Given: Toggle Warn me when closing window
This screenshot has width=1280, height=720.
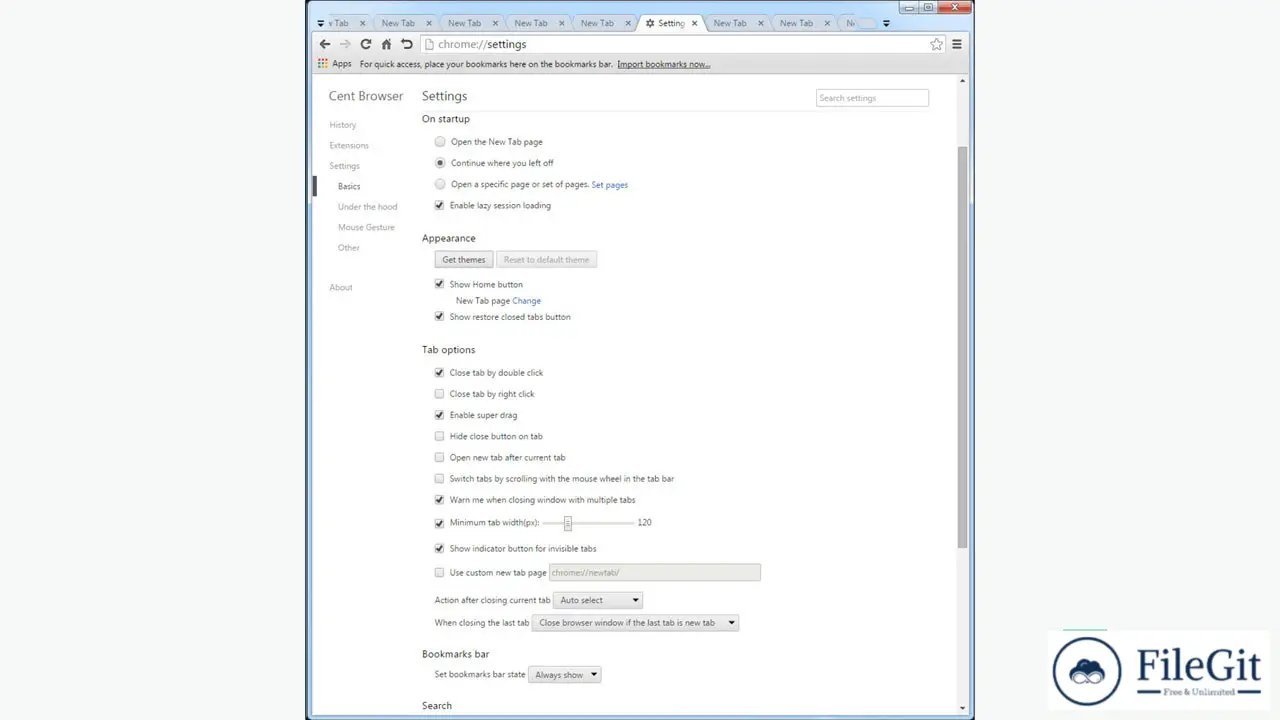Looking at the screenshot, I should 439,500.
